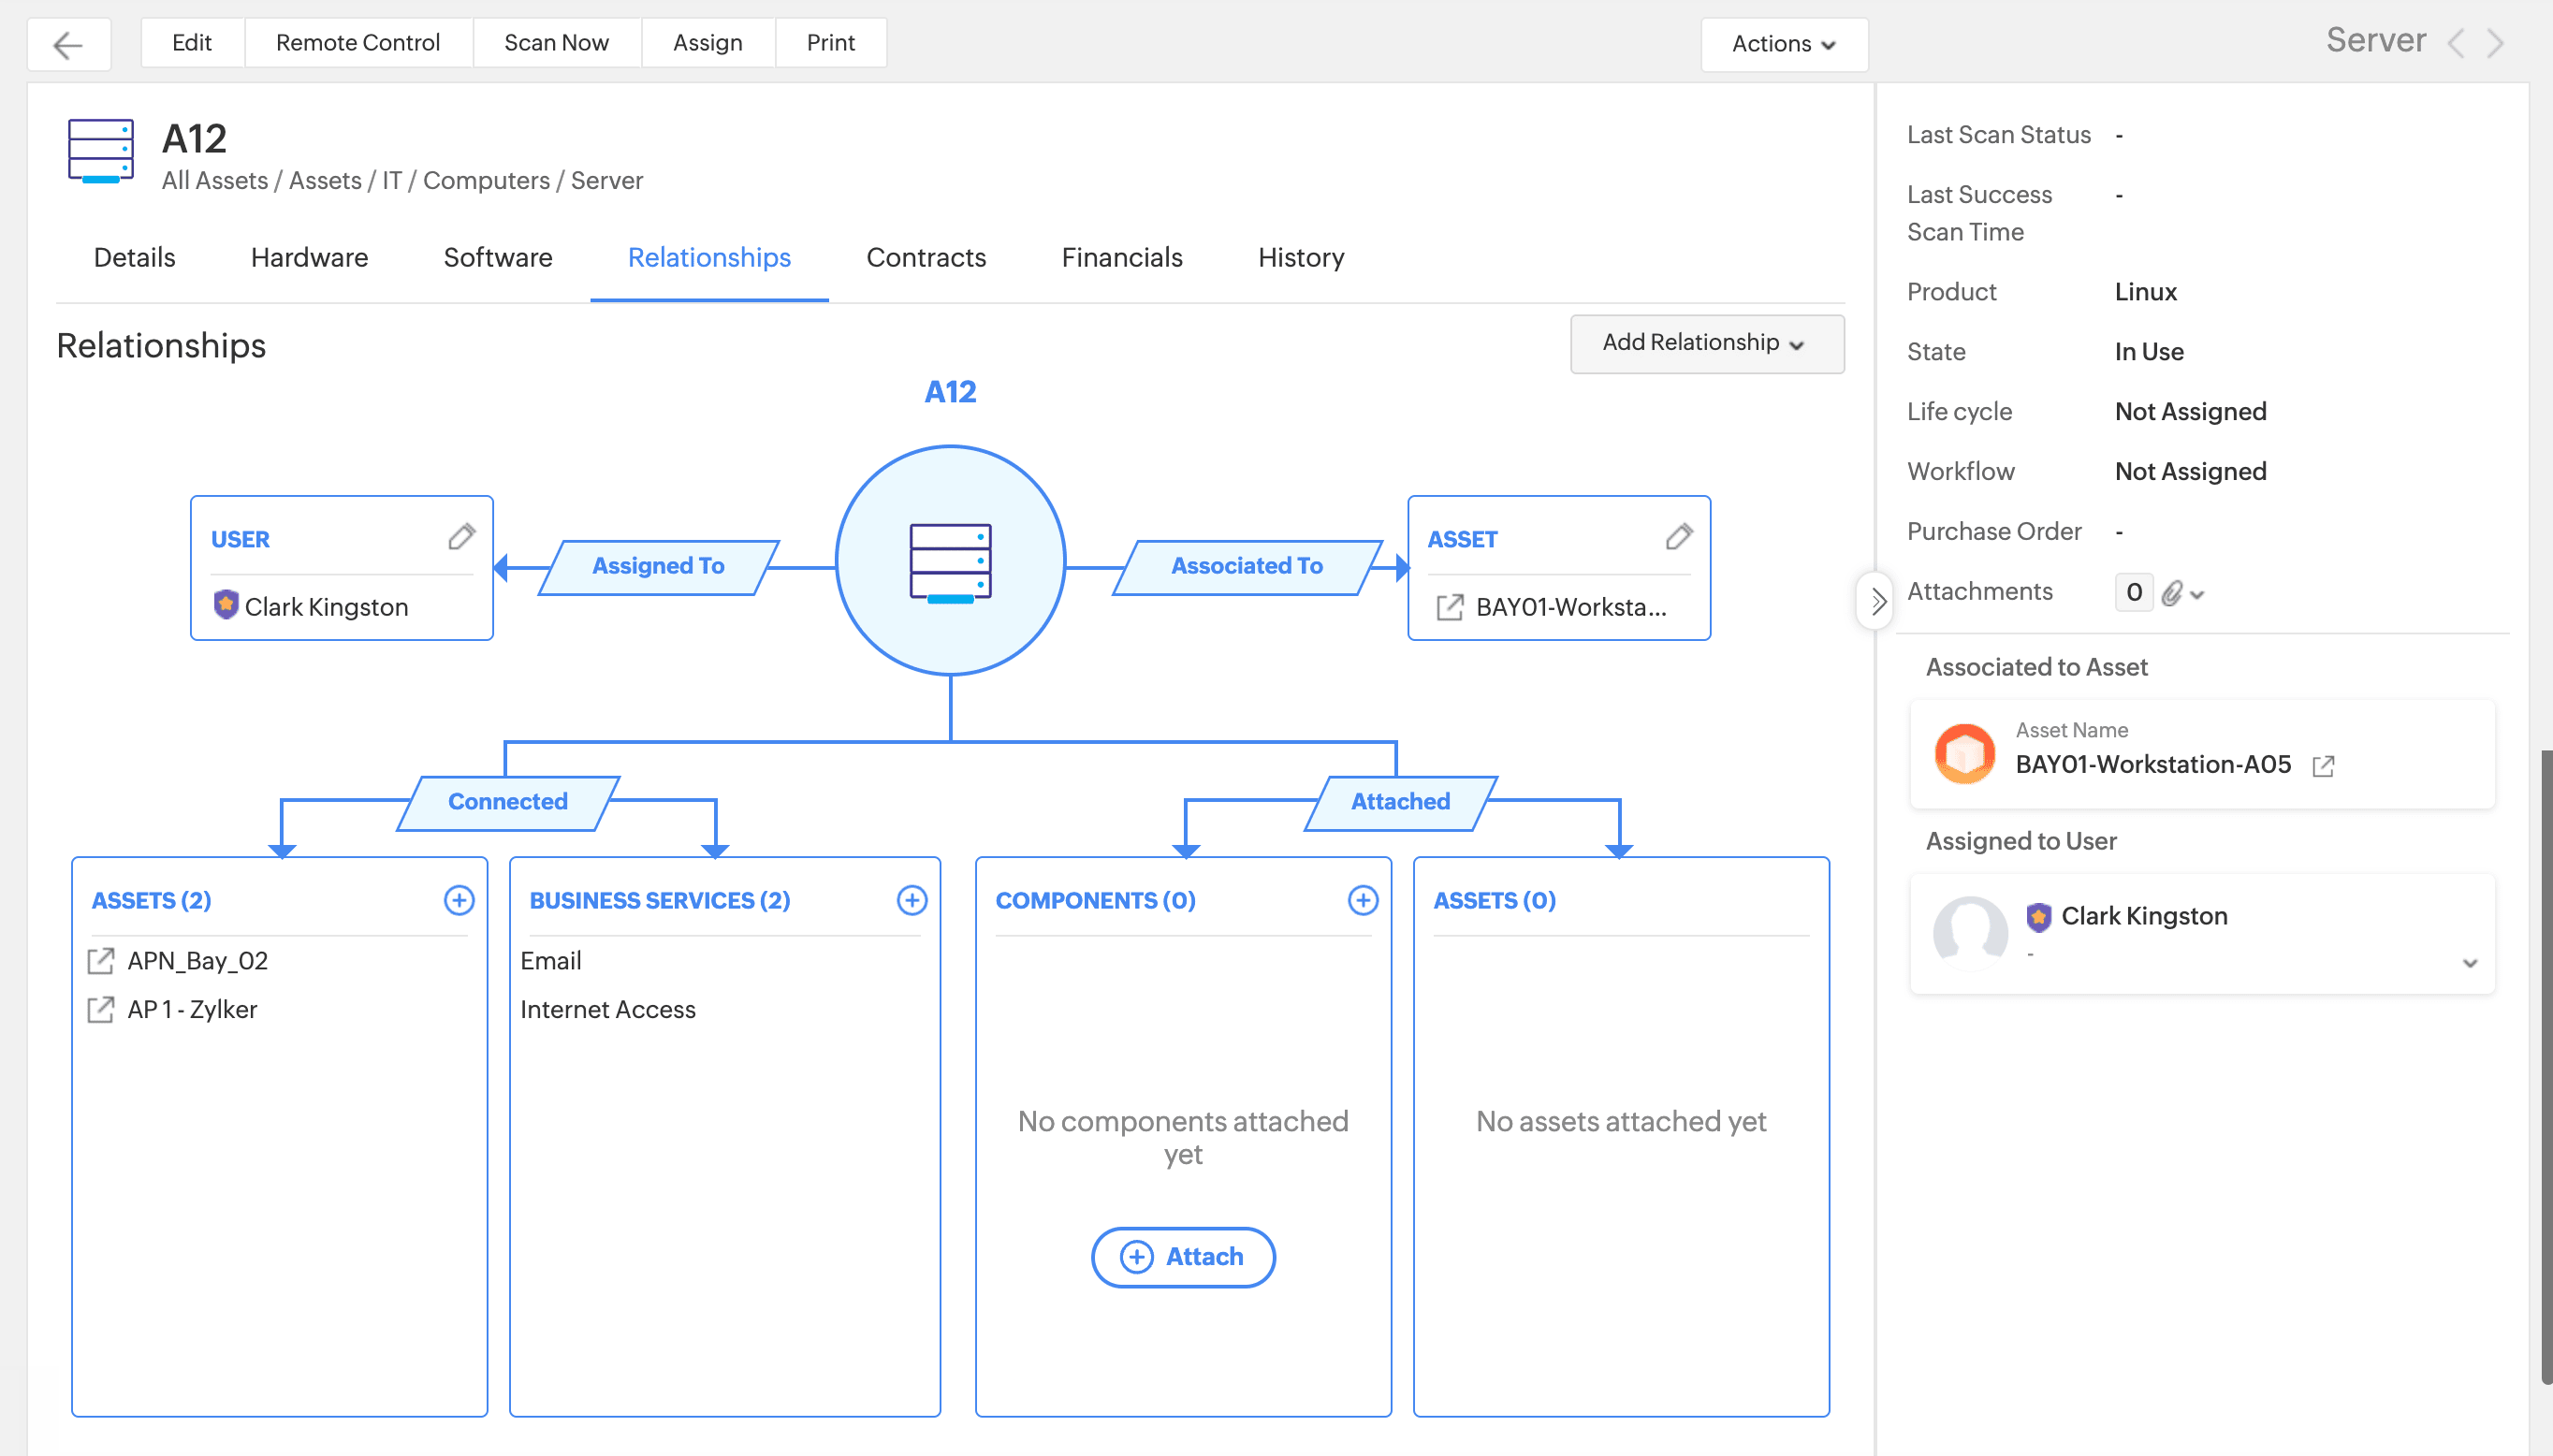The width and height of the screenshot is (2553, 1456).
Task: Collapse the right details panel arrow
Action: (1876, 601)
